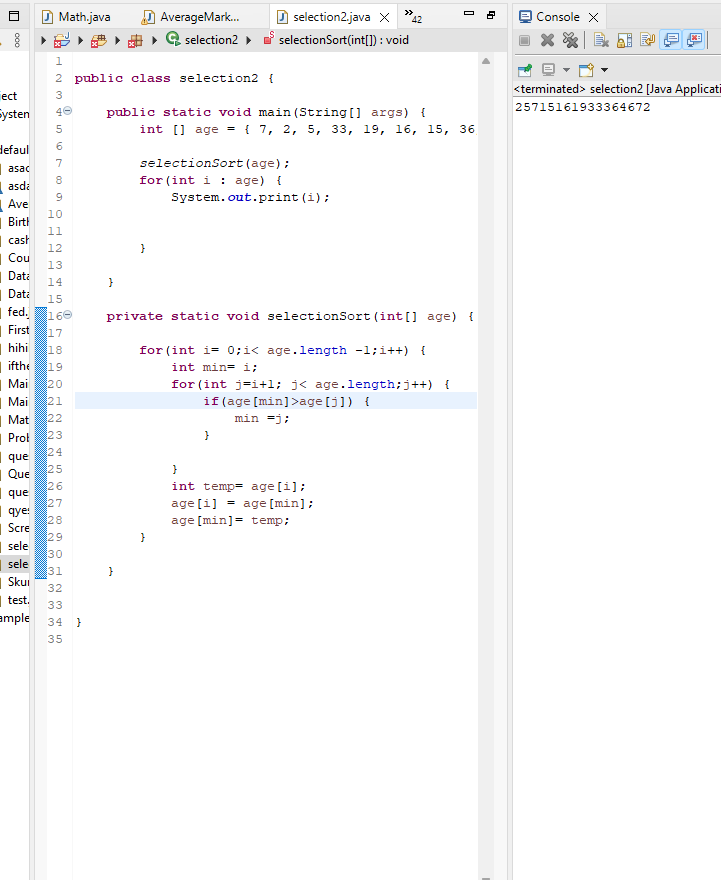Click Remove All Terminated Launches icon
This screenshot has height=880, width=721.
pyautogui.click(x=570, y=40)
